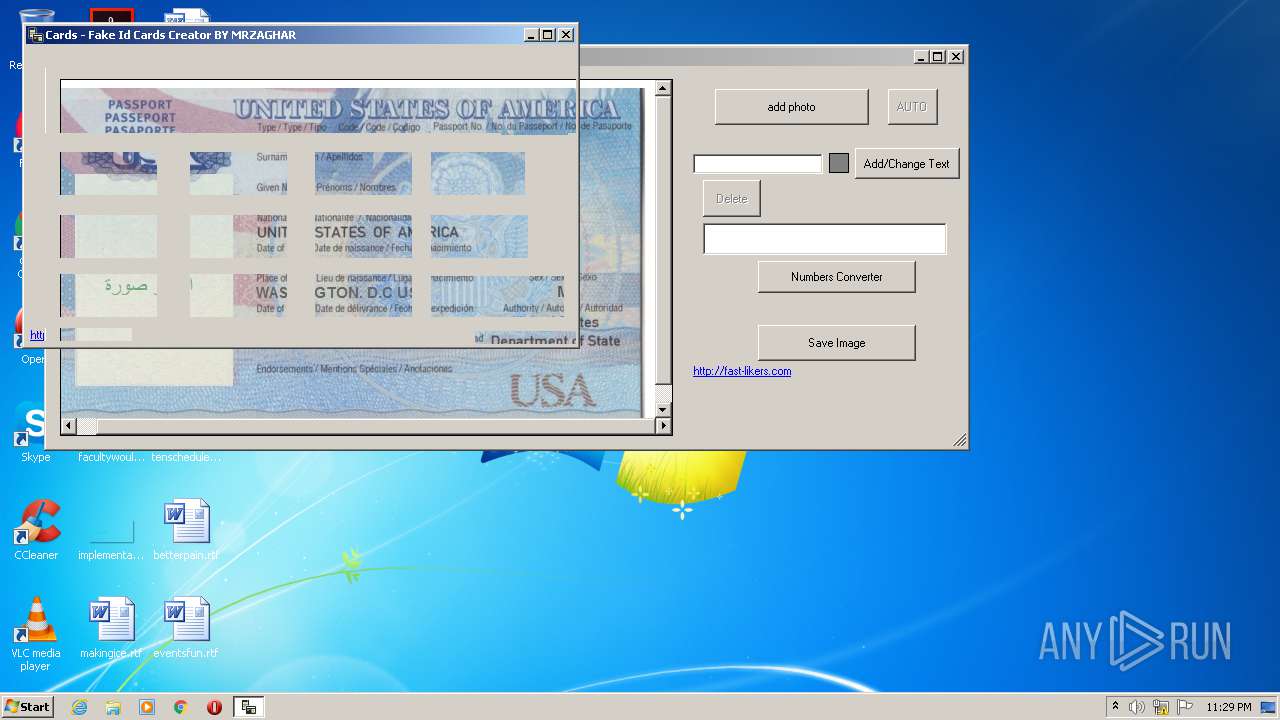This screenshot has height=720, width=1280.
Task: Launch Internet Explorer from the taskbar
Action: point(80,707)
